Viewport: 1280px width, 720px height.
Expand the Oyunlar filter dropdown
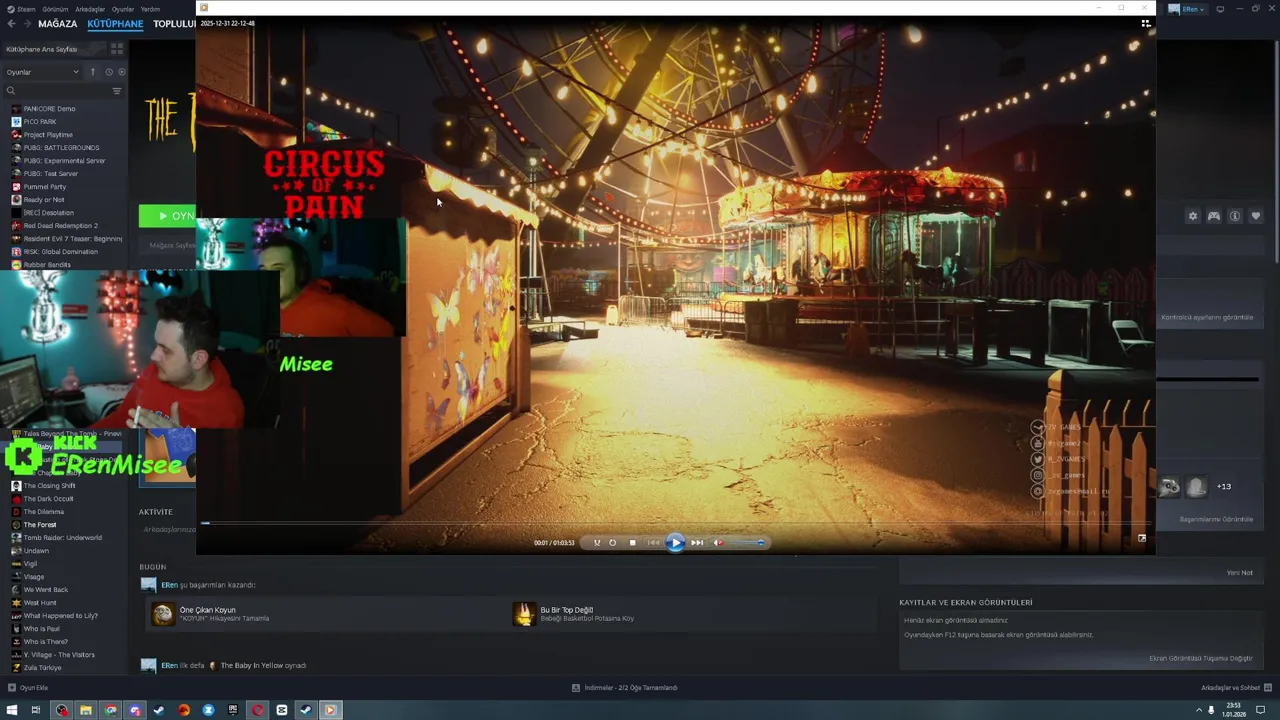[43, 72]
